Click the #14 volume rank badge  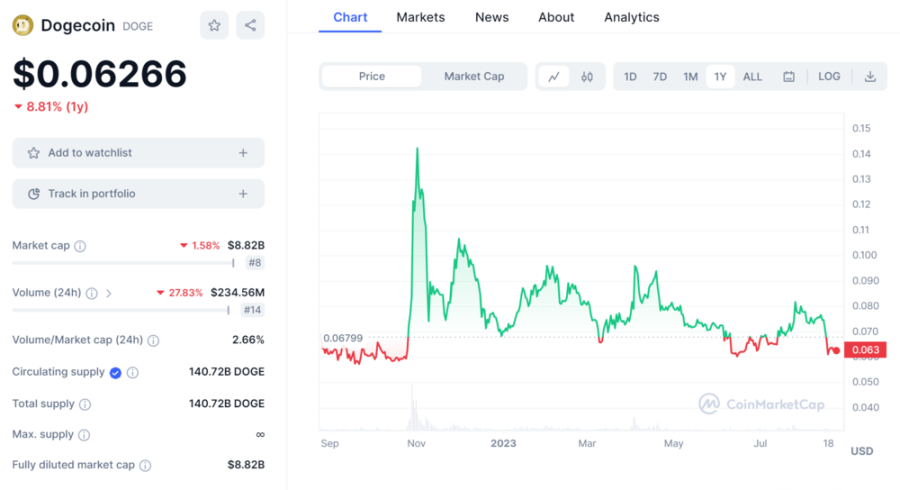pyautogui.click(x=253, y=310)
